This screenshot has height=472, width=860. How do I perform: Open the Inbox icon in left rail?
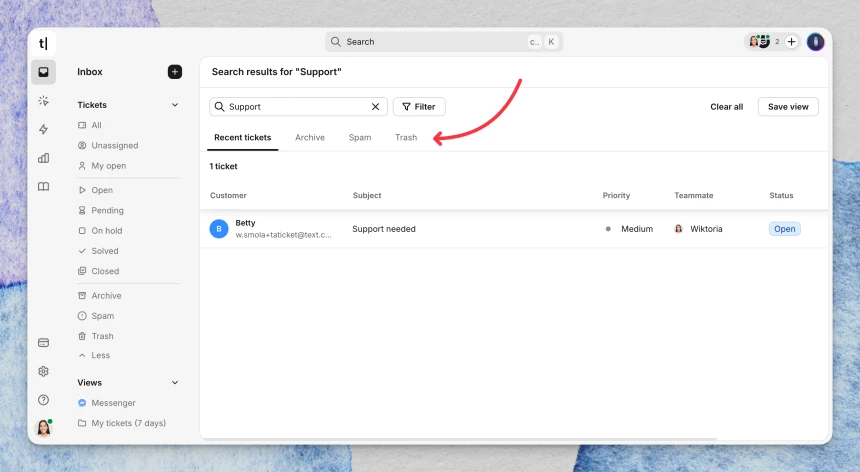coord(43,72)
